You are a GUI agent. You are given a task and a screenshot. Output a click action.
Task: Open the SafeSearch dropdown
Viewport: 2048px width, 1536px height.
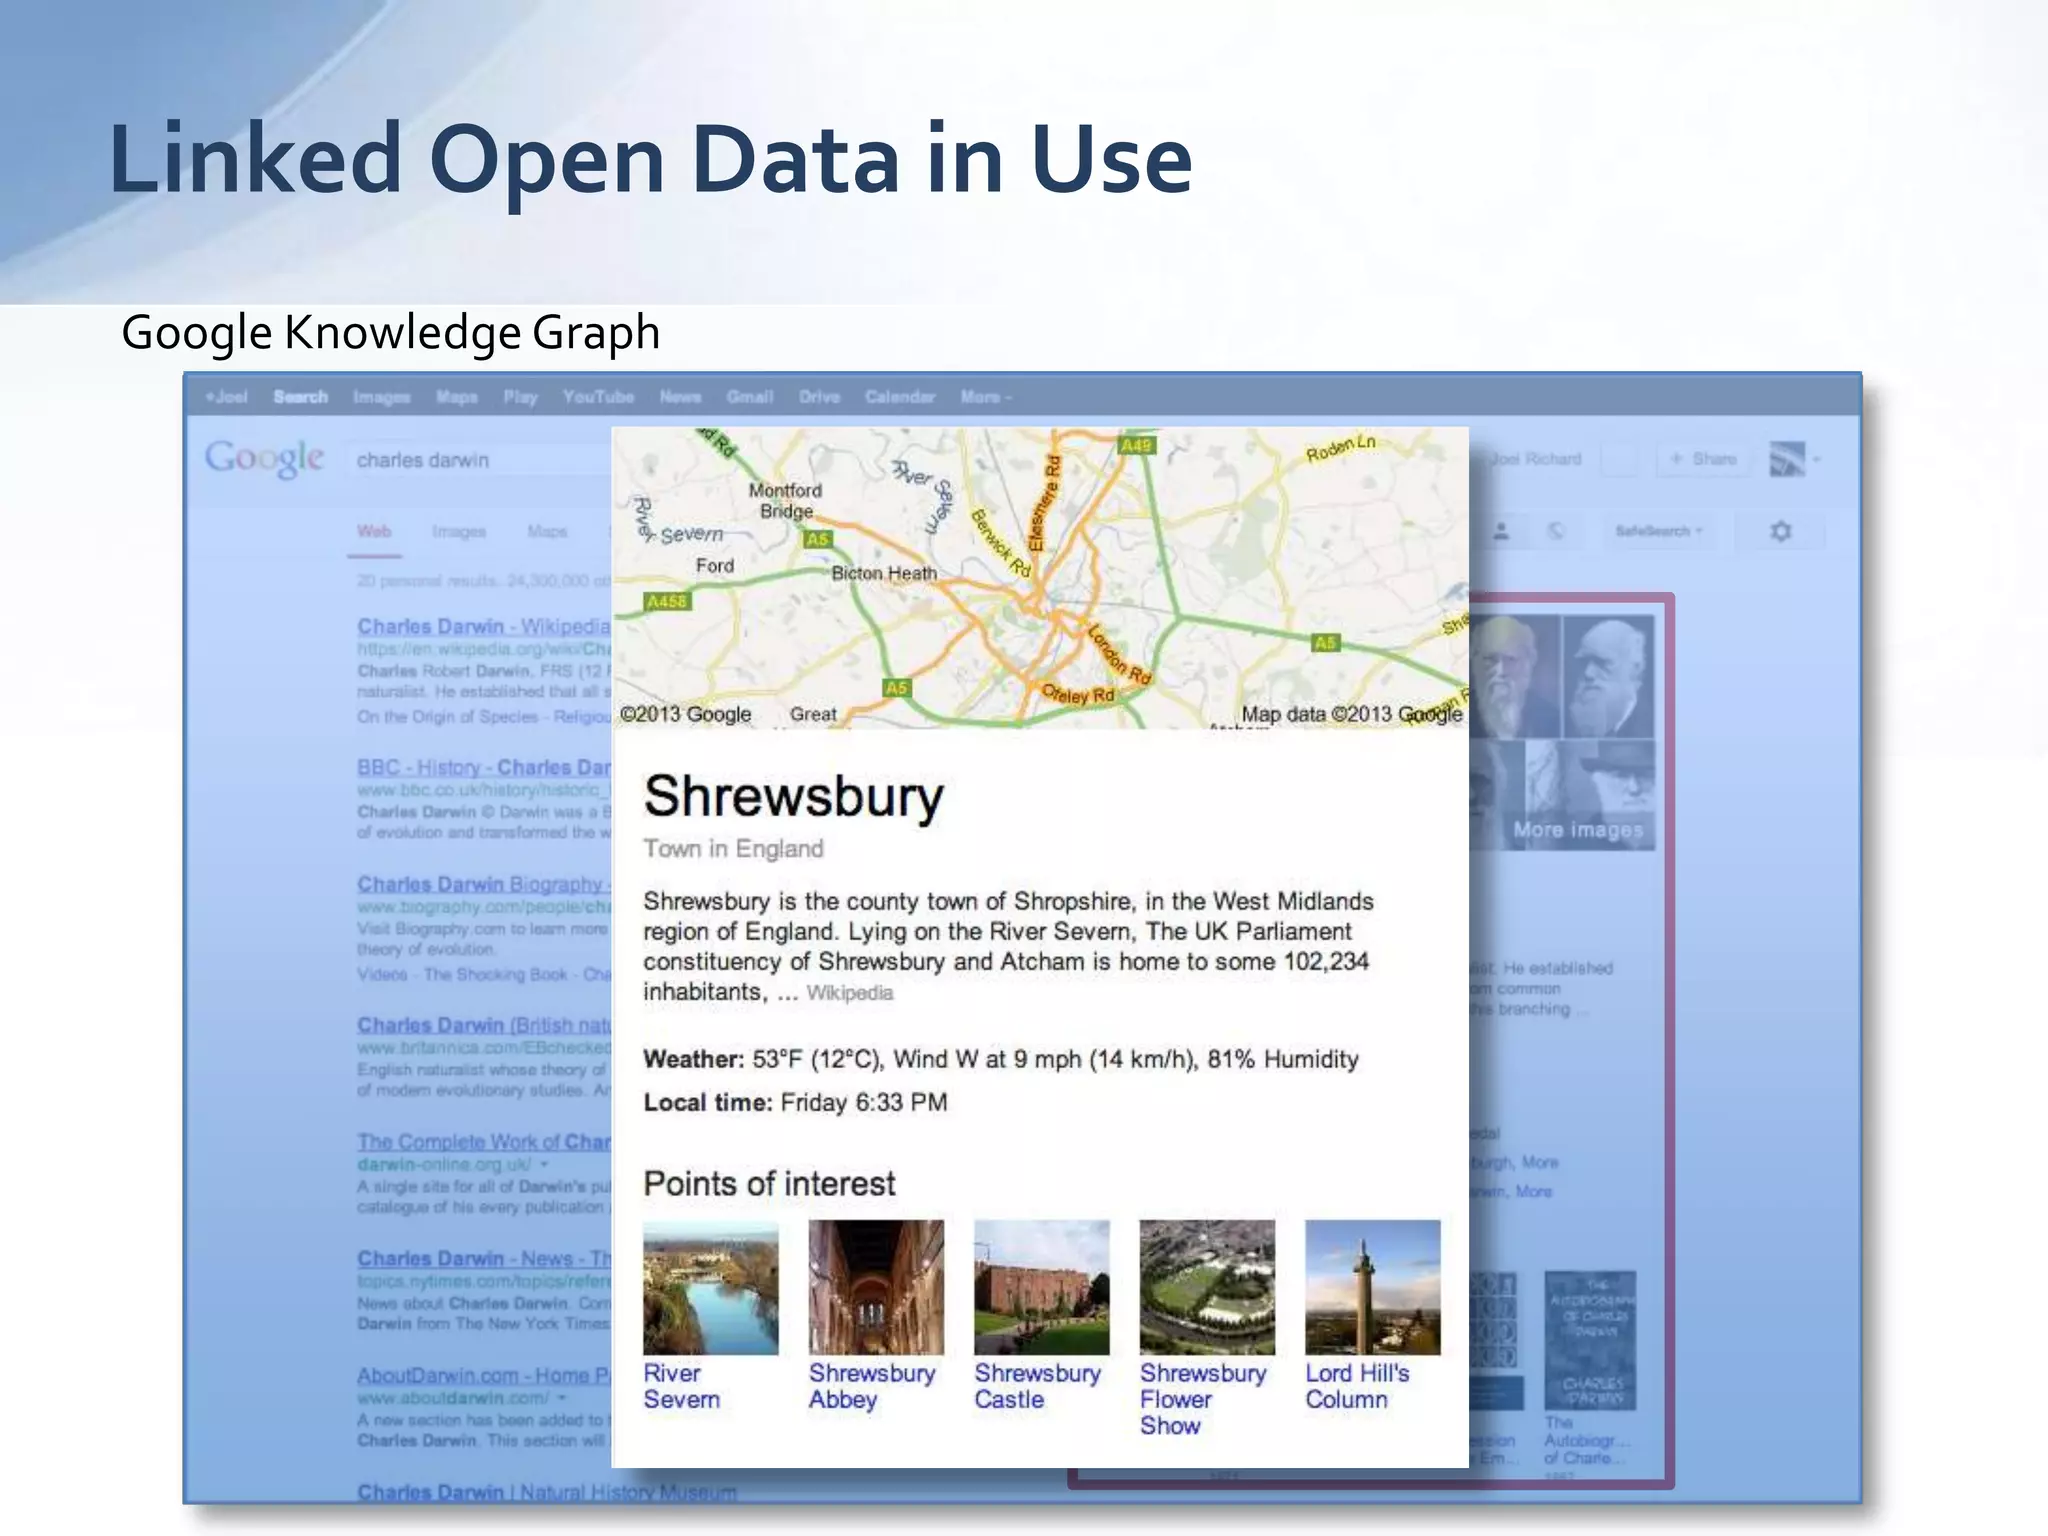pos(1659,531)
